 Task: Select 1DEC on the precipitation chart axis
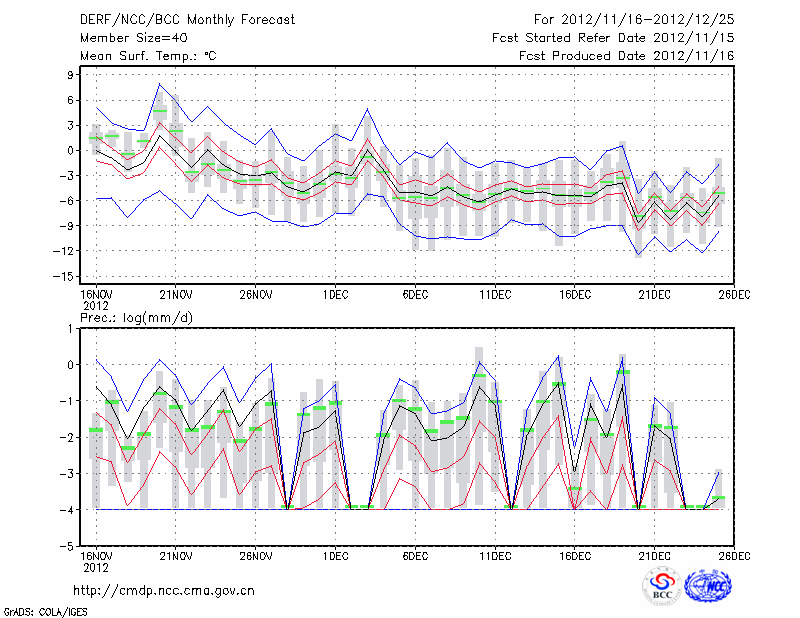click(335, 556)
